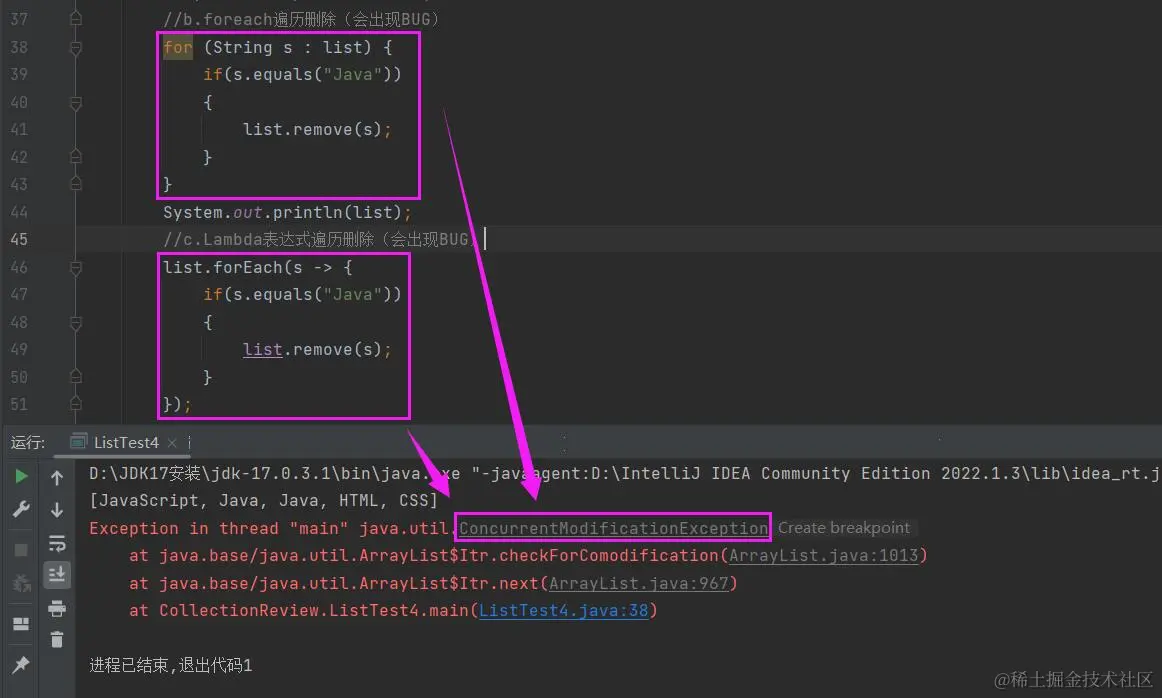
Task: Open ArrayList.java:1013 stack trace link
Action: [x=823, y=556]
